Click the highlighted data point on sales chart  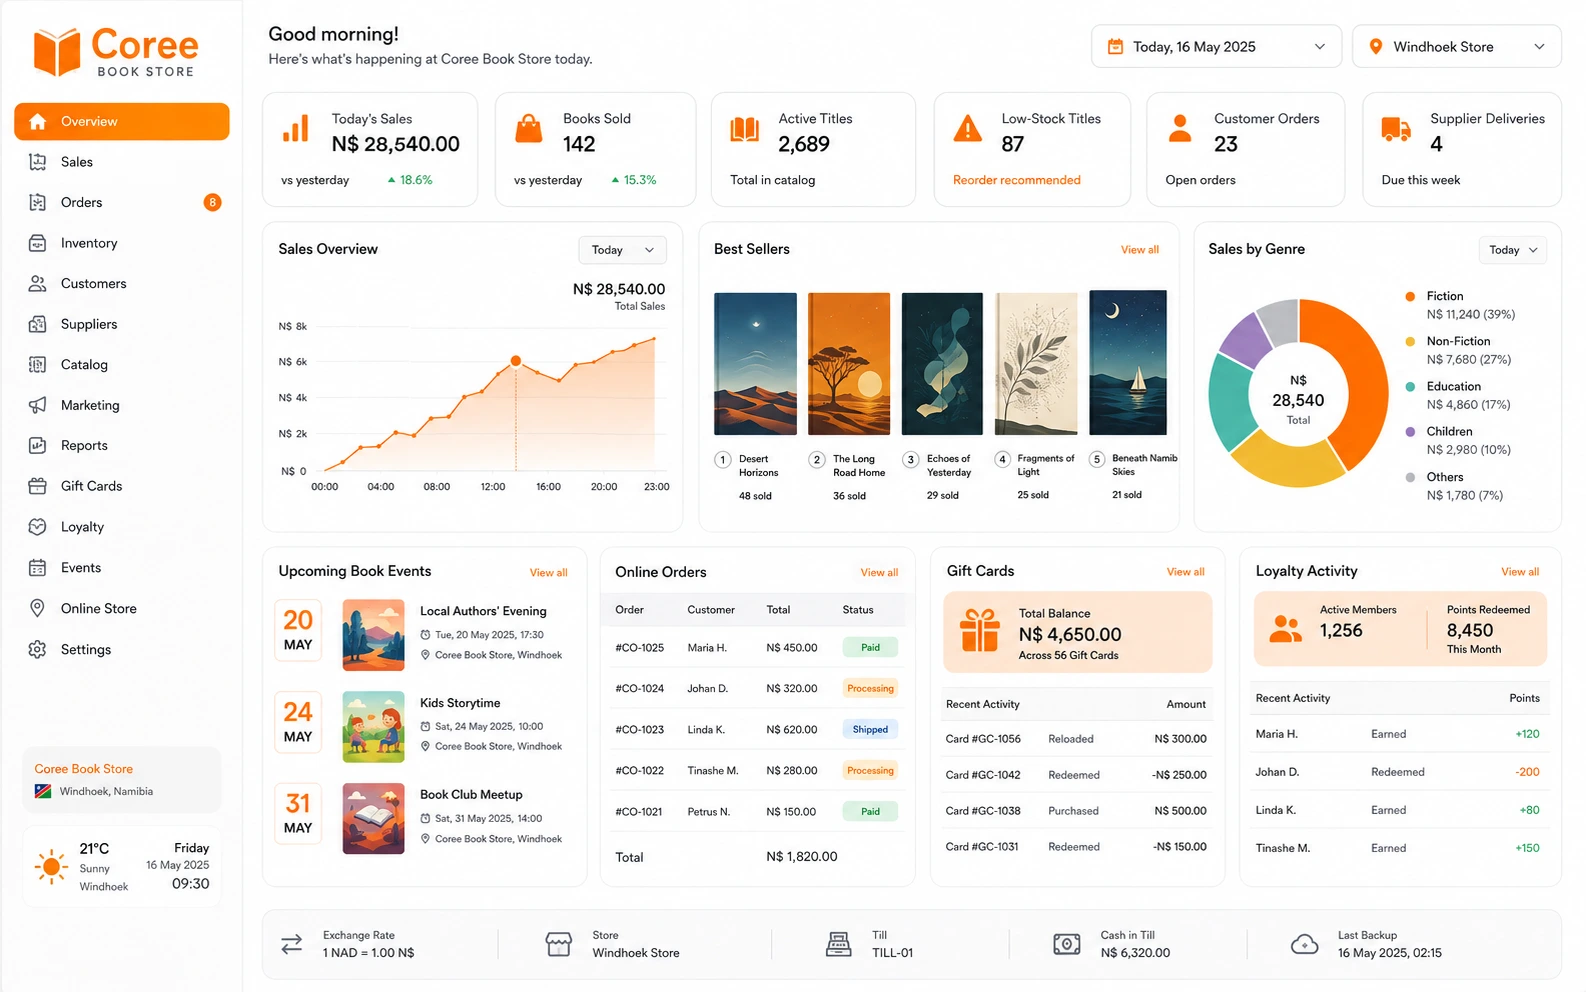[516, 361]
